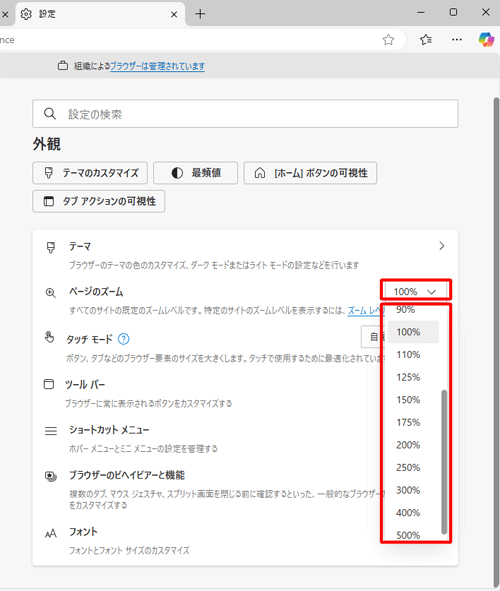Viewport: 500px width, 591px height.
Task: Launch the Copilot icon
Action: coord(486,39)
